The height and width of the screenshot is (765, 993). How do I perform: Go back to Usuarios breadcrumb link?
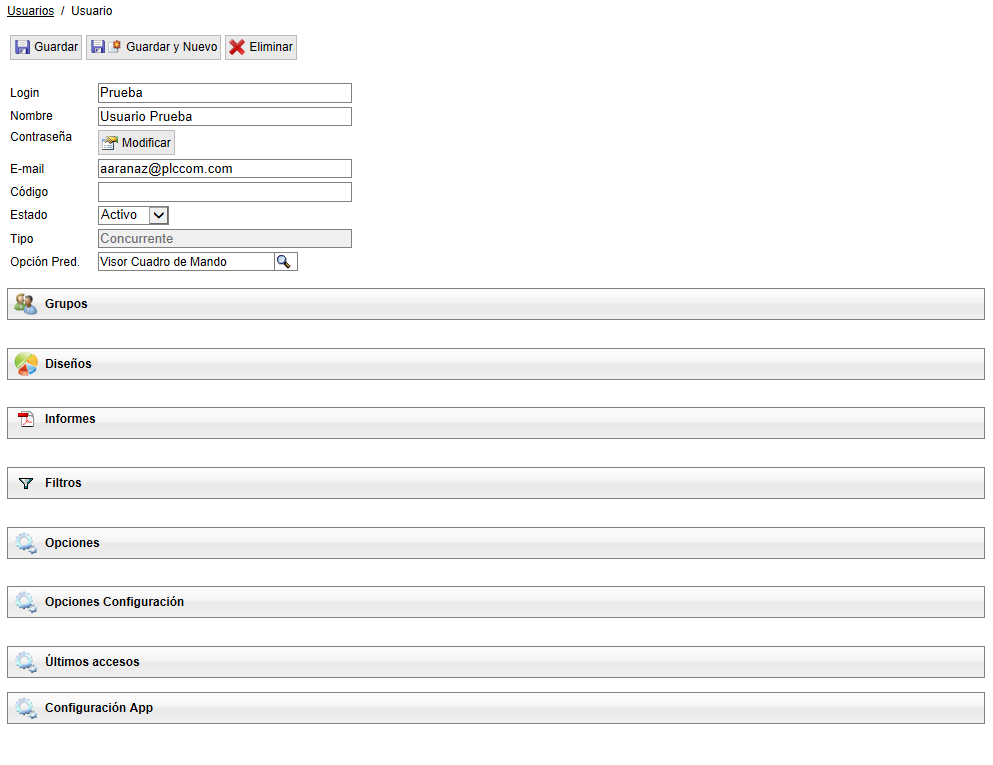[30, 11]
